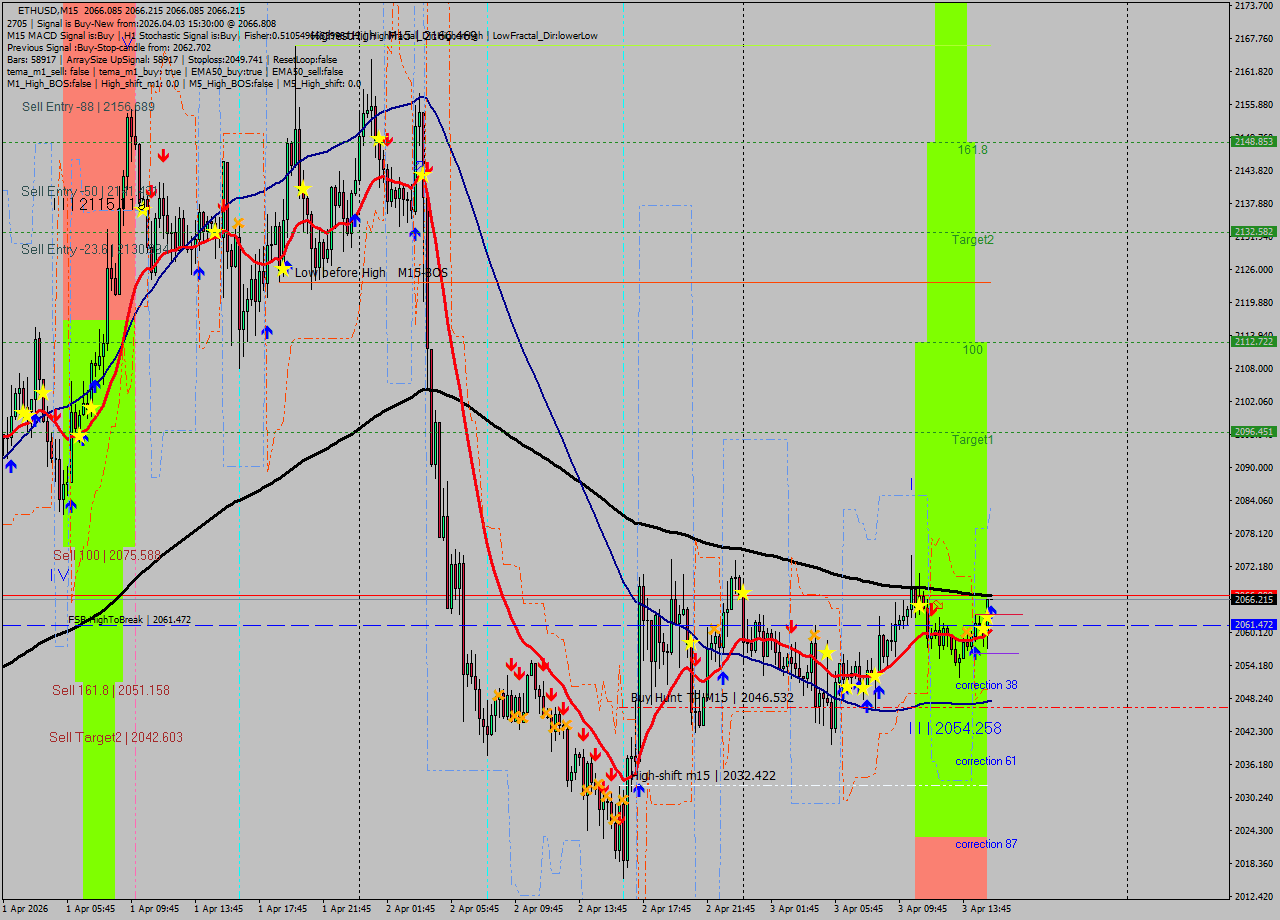This screenshot has width=1280, height=920.
Task: Click the 2148.853 green price tag on axis
Action: click(x=1253, y=142)
